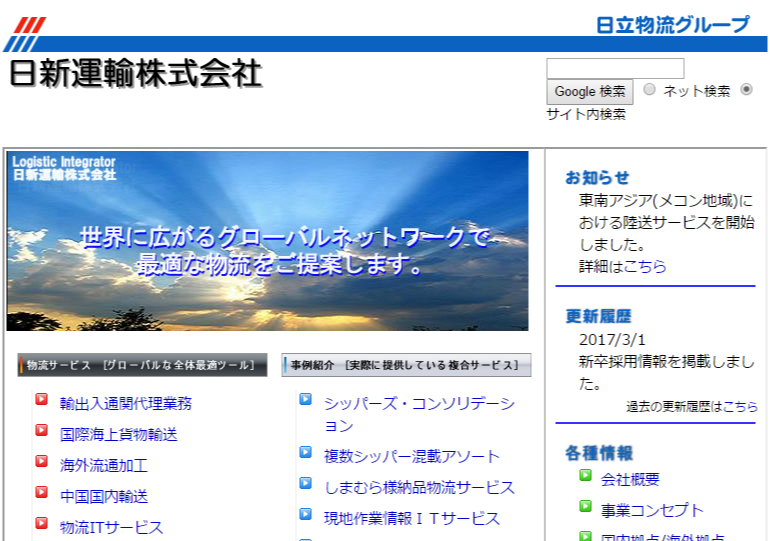Screen dimensions: 770x541
Task: Open the 事業コンセプト link
Action: point(652,510)
